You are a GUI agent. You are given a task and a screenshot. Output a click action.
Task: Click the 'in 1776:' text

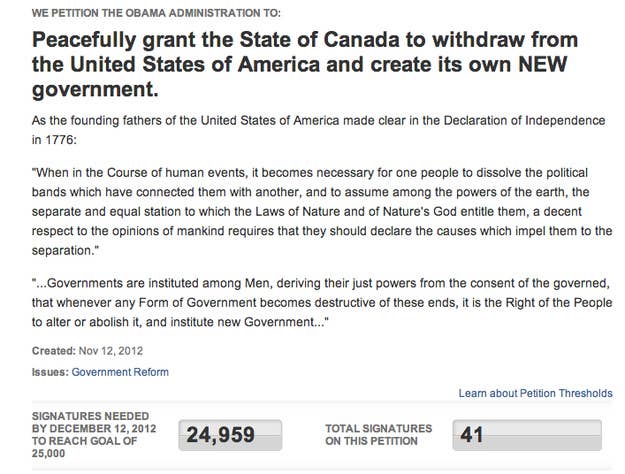[x=54, y=140]
